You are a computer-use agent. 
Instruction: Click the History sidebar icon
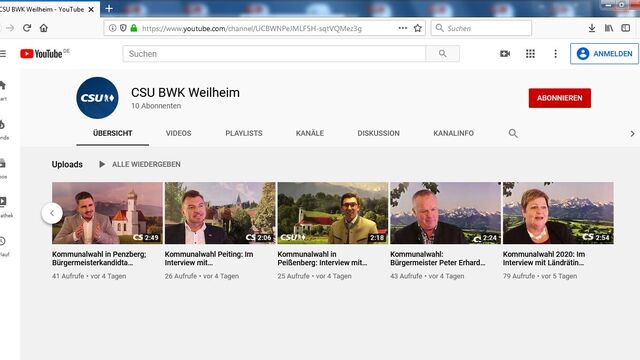pyautogui.click(x=2, y=241)
